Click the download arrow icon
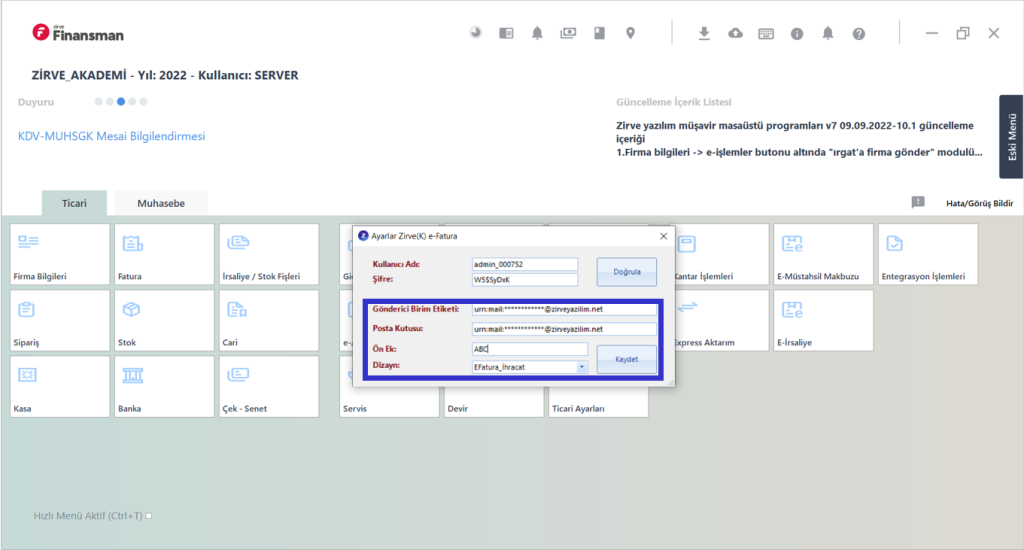 (x=704, y=33)
